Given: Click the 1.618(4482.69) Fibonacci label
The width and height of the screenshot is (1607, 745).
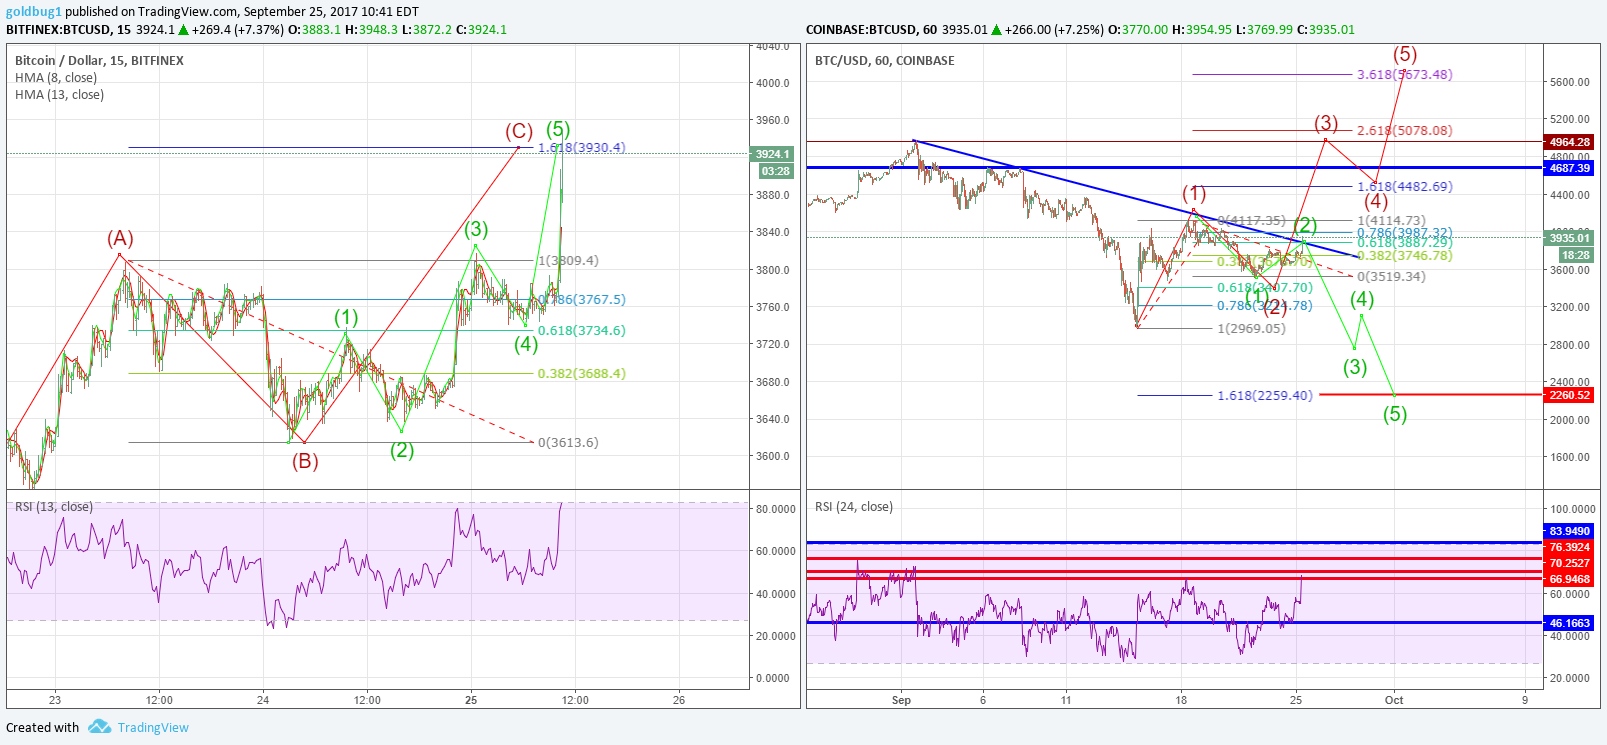Looking at the screenshot, I should pyautogui.click(x=1405, y=186).
